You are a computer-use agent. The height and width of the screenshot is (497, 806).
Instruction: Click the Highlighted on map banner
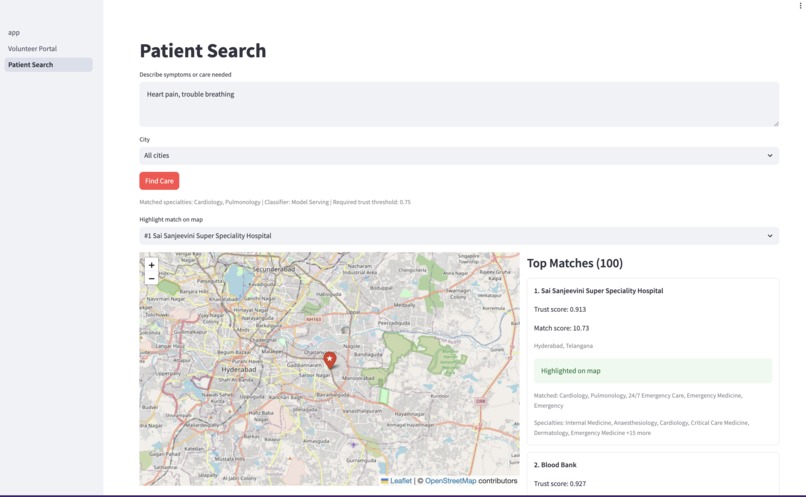point(653,371)
